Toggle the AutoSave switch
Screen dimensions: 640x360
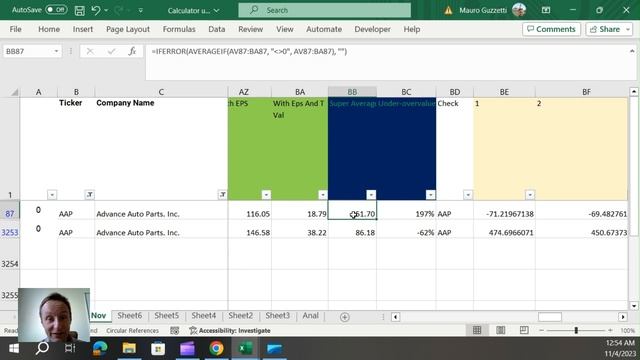tap(56, 10)
